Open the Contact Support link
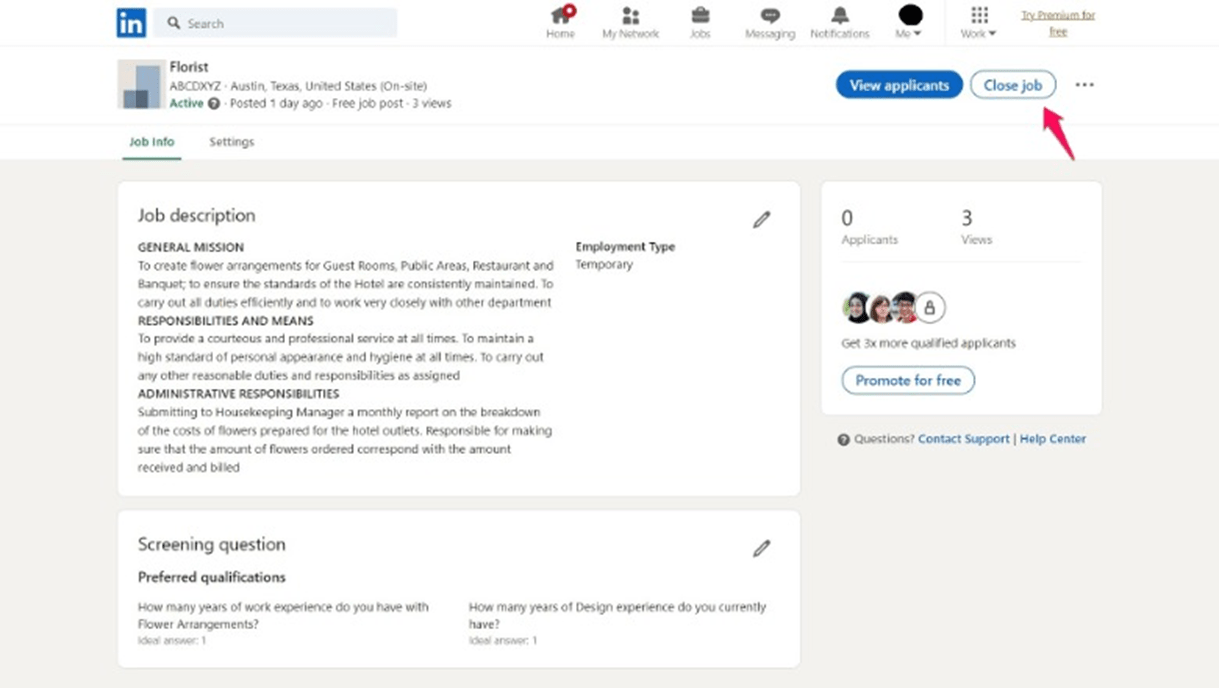This screenshot has width=1219, height=688. coord(963,439)
